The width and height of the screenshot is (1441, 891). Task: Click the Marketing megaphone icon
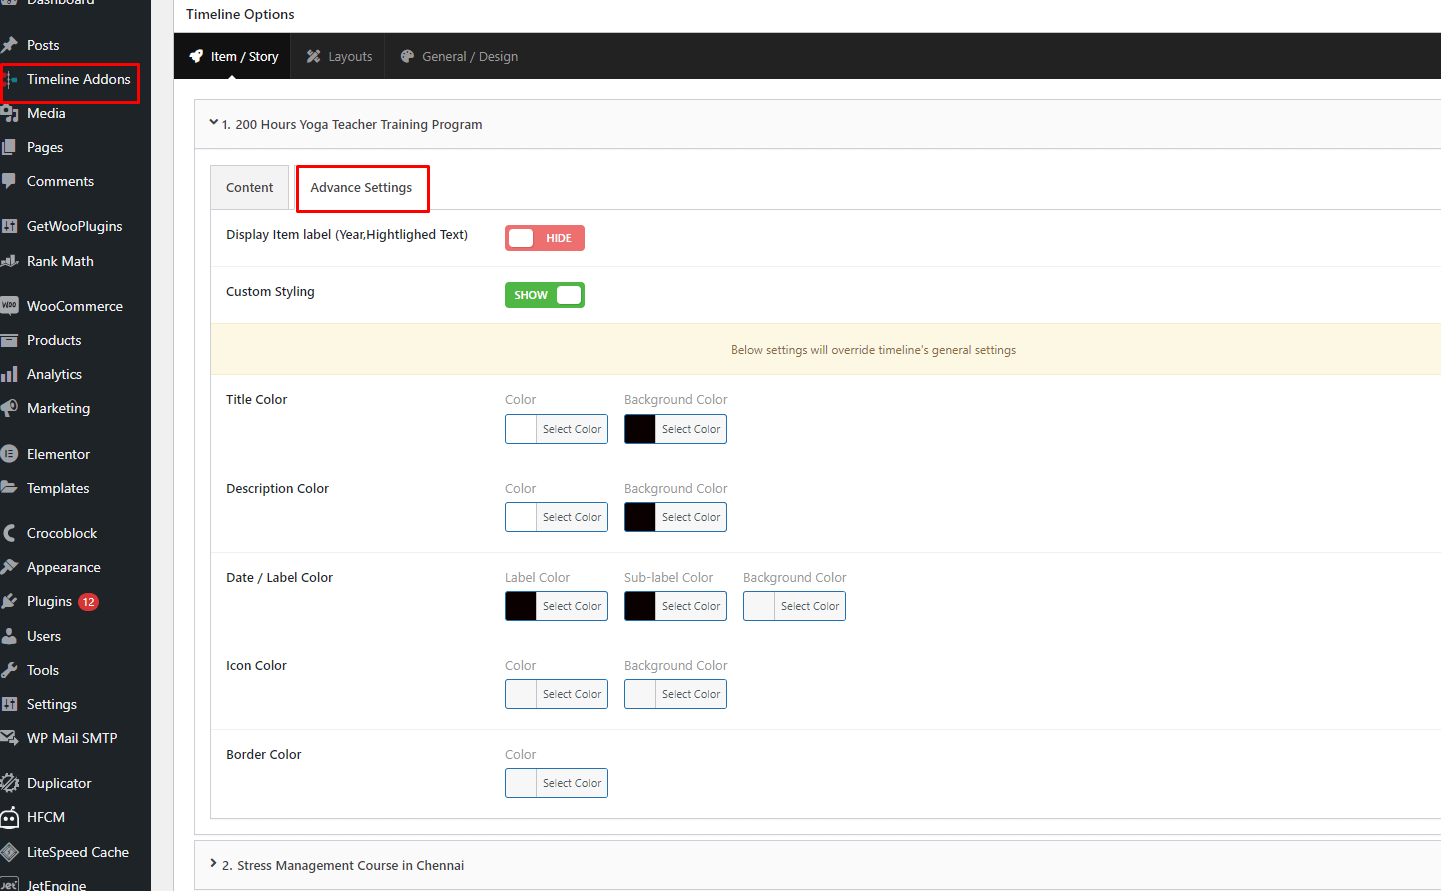click(9, 408)
